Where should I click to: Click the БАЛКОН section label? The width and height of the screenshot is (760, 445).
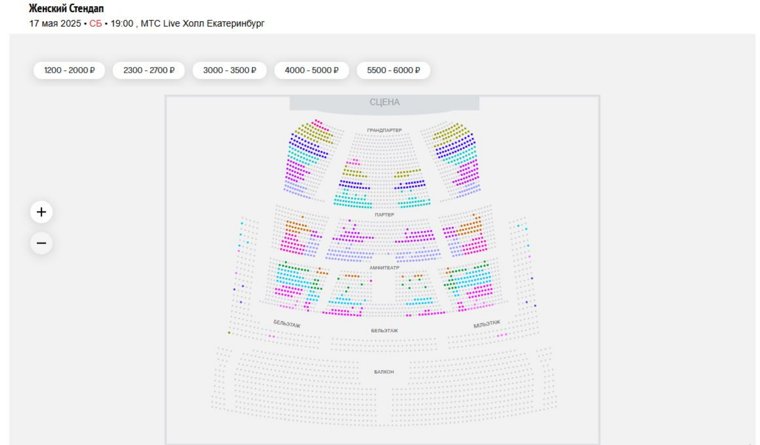384,372
